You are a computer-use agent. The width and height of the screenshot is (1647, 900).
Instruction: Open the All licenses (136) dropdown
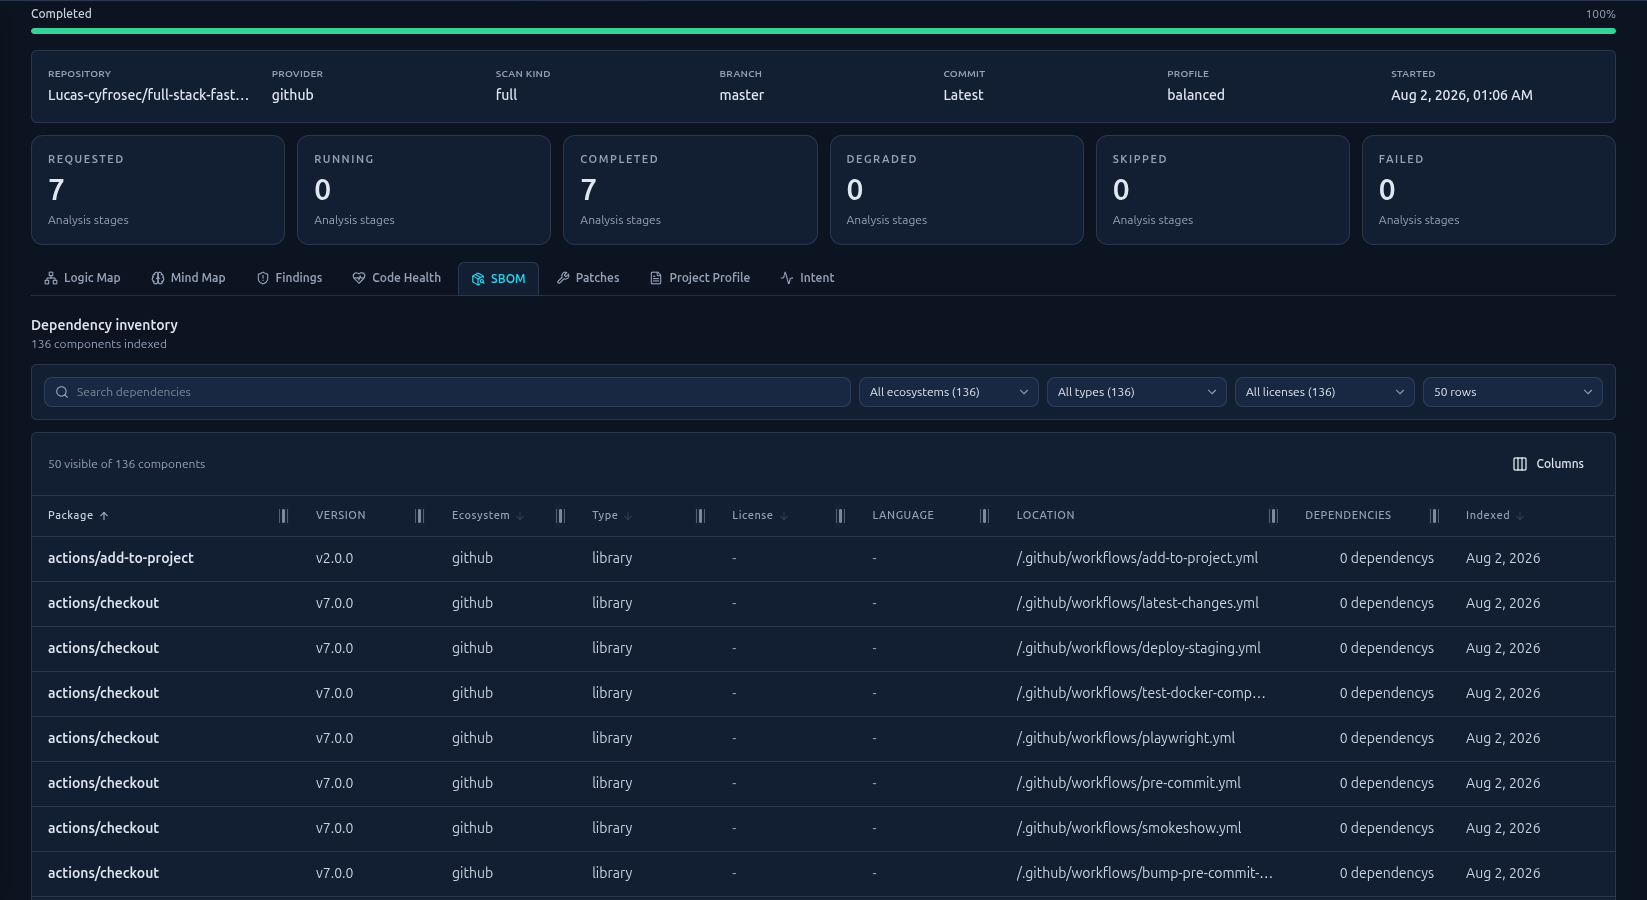[1325, 392]
